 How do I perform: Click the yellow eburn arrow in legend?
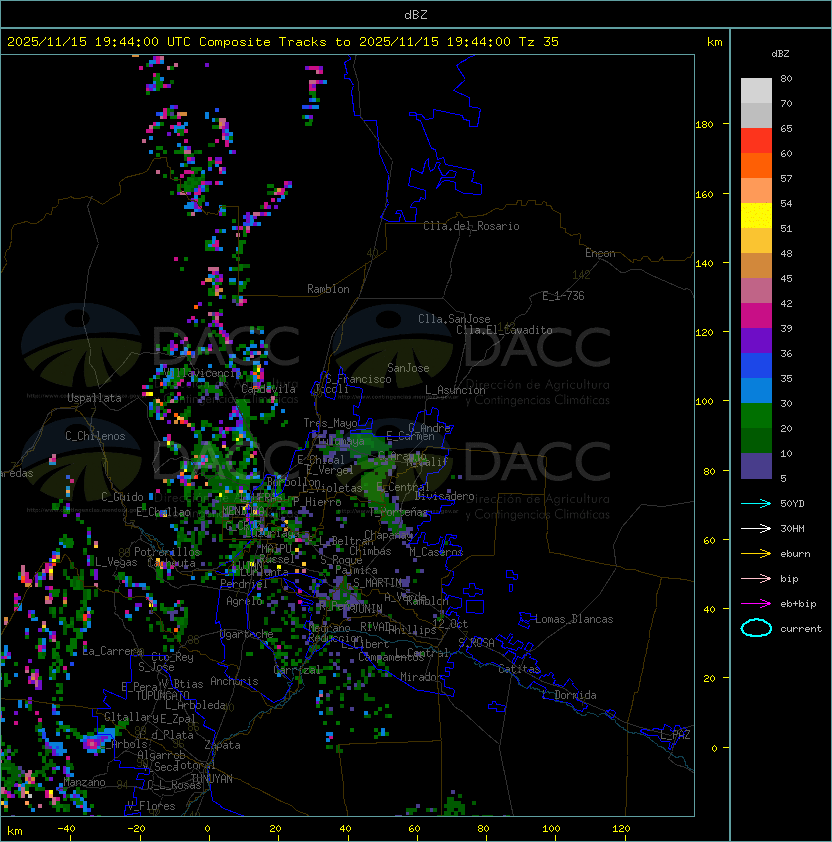(756, 554)
